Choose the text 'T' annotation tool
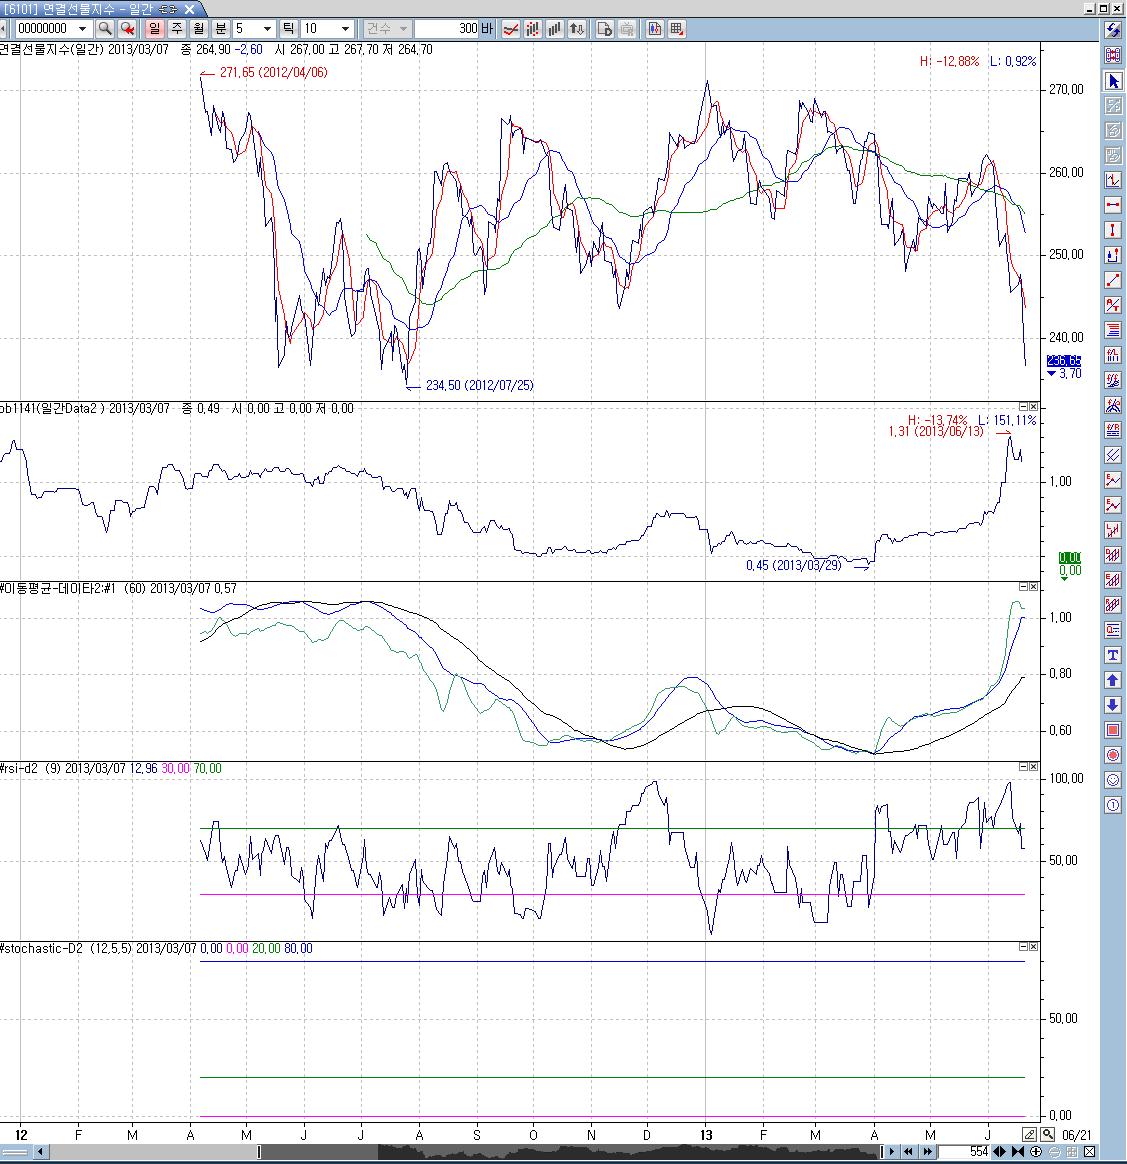 coord(1113,655)
